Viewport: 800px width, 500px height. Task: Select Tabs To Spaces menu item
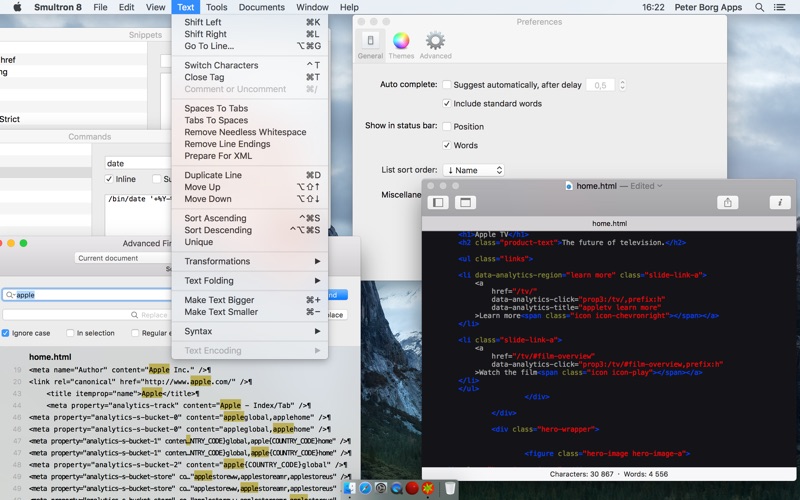coord(250,120)
